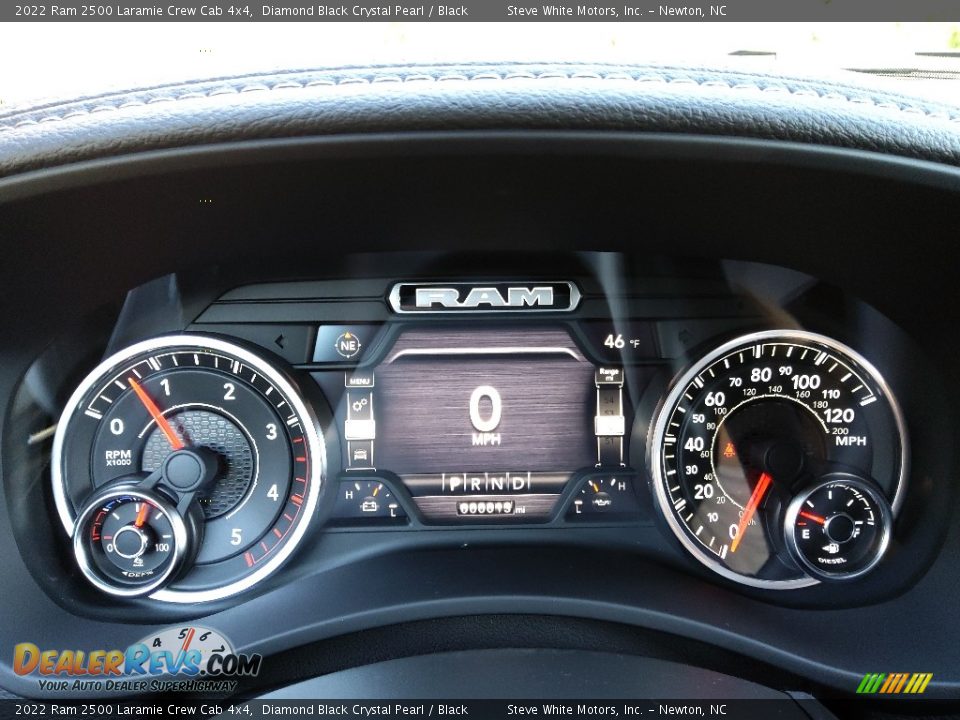Click the fuel pump icon above DIESEL
This screenshot has height=720, width=960.
(x=830, y=547)
